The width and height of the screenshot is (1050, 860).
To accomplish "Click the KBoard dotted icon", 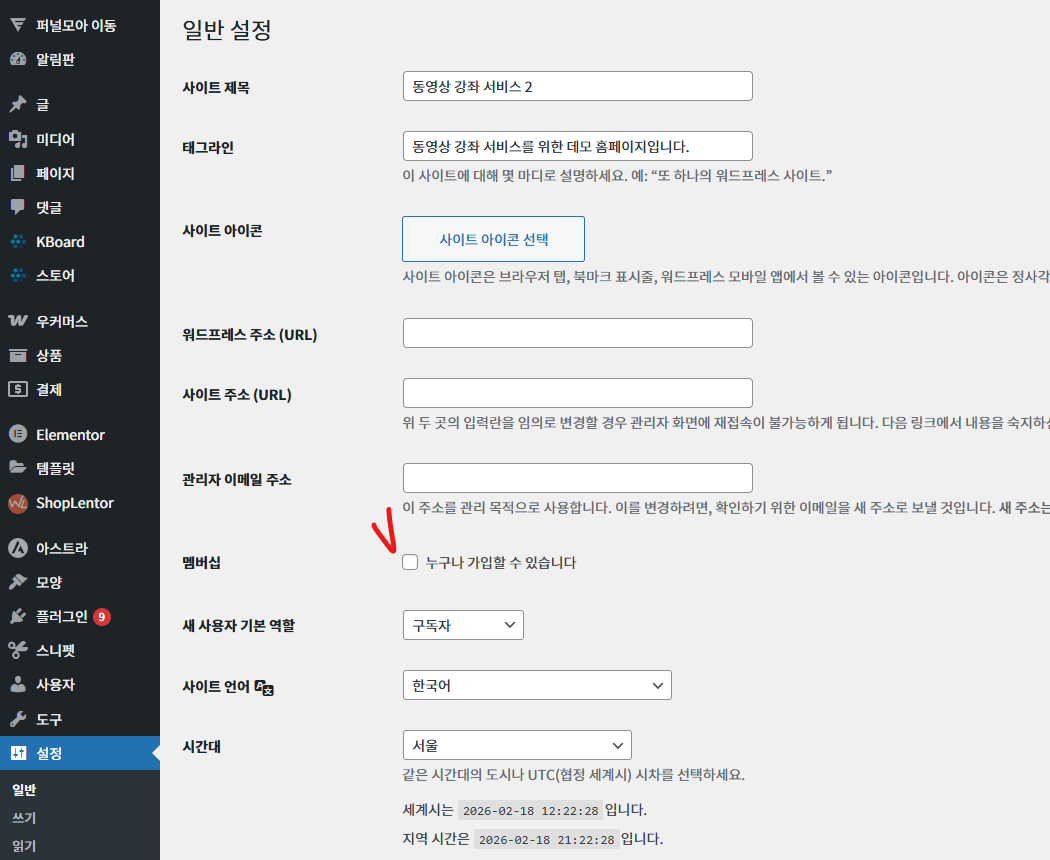I will [x=18, y=241].
